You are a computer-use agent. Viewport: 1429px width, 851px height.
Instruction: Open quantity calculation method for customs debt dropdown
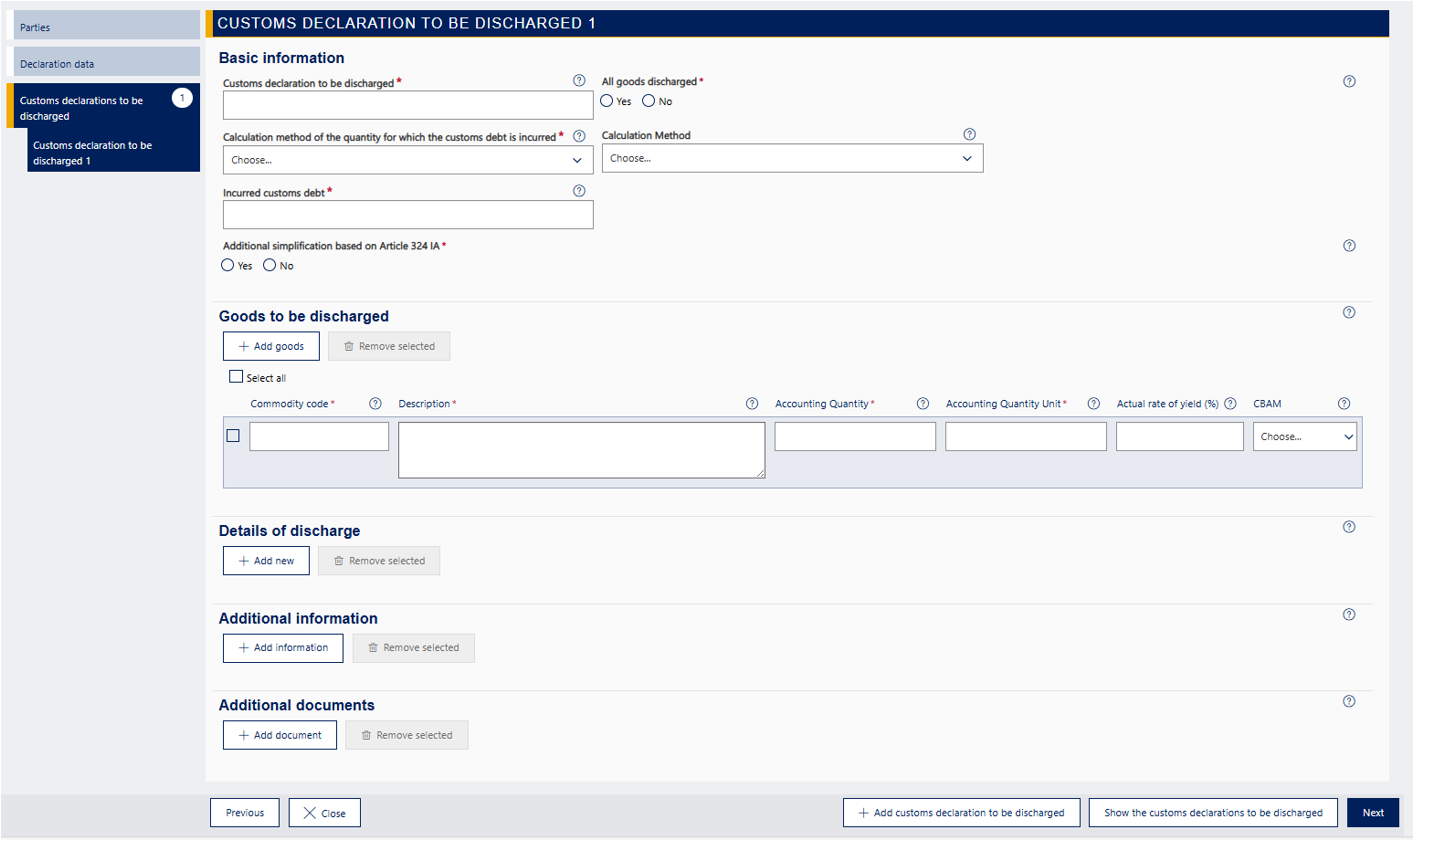coord(407,160)
